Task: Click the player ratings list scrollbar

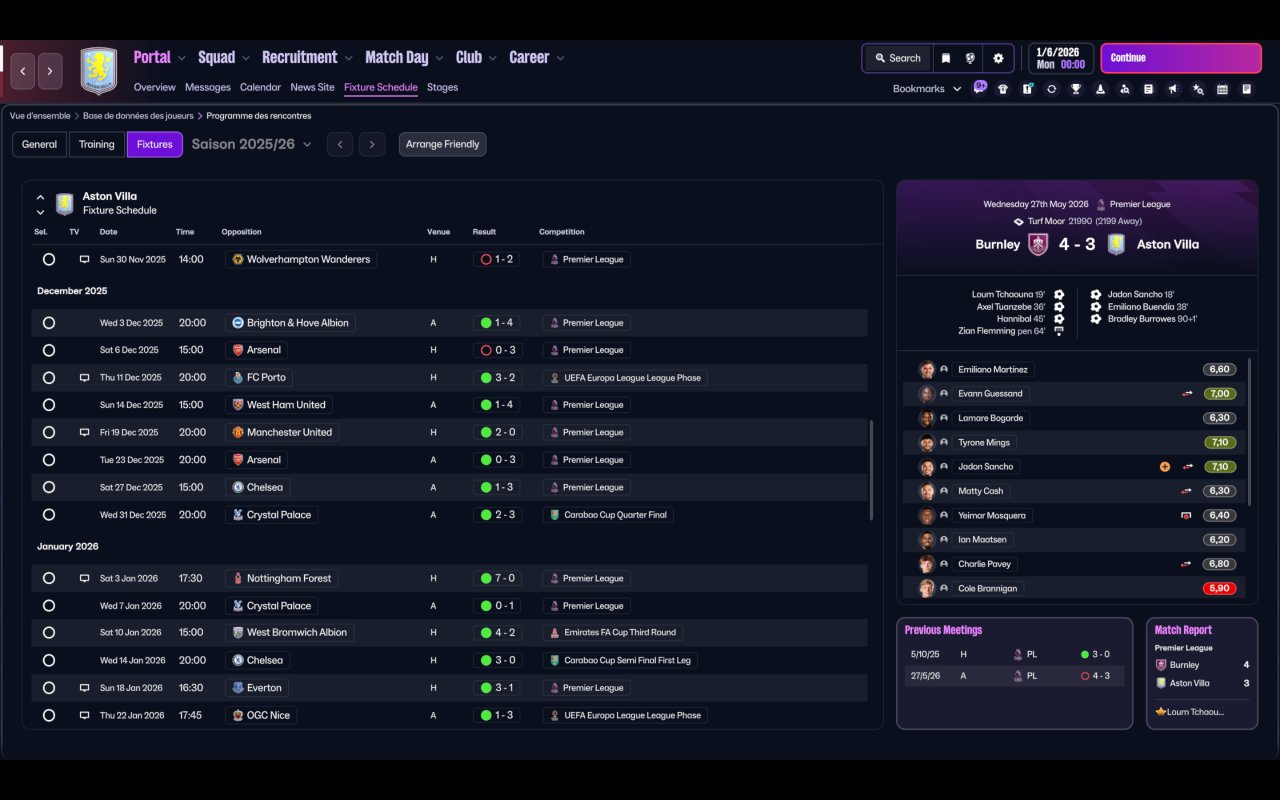Action: coord(1250,430)
